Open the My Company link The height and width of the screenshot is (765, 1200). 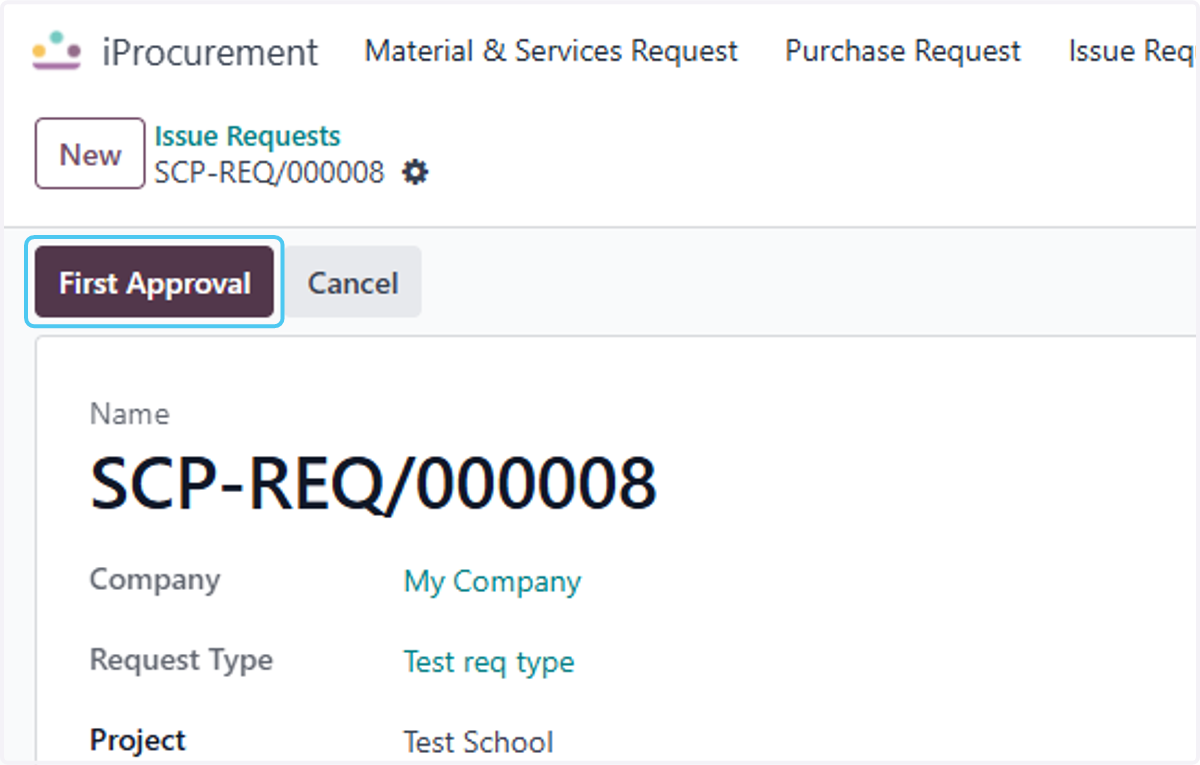pos(492,581)
